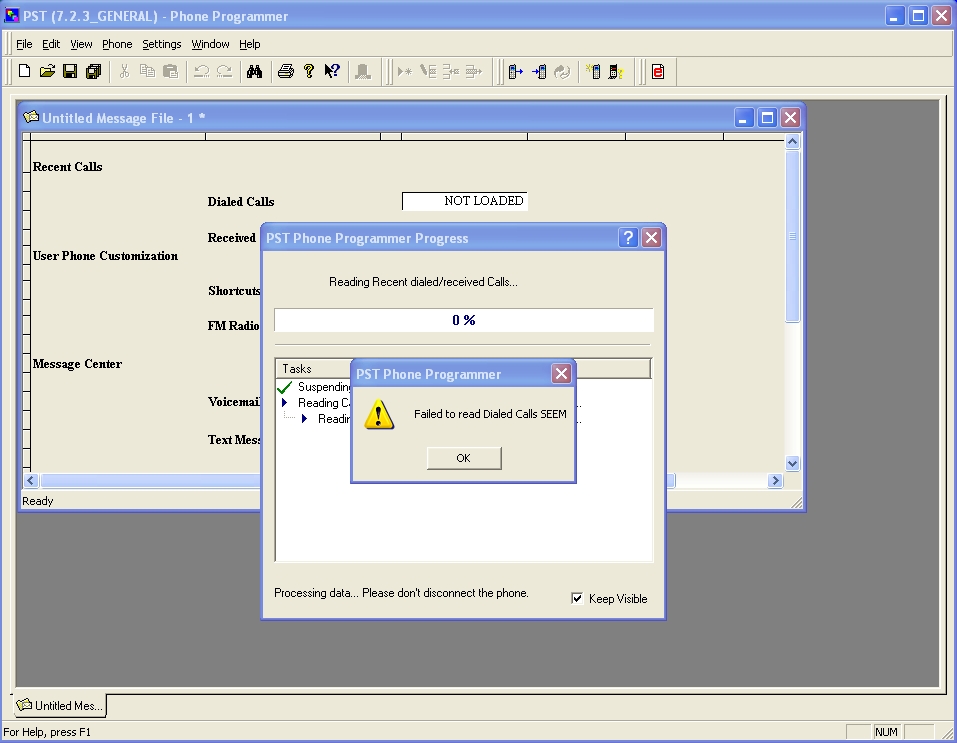Screen dimensions: 957x743
Task: Save the file with the floppy disk icon
Action: click(70, 71)
